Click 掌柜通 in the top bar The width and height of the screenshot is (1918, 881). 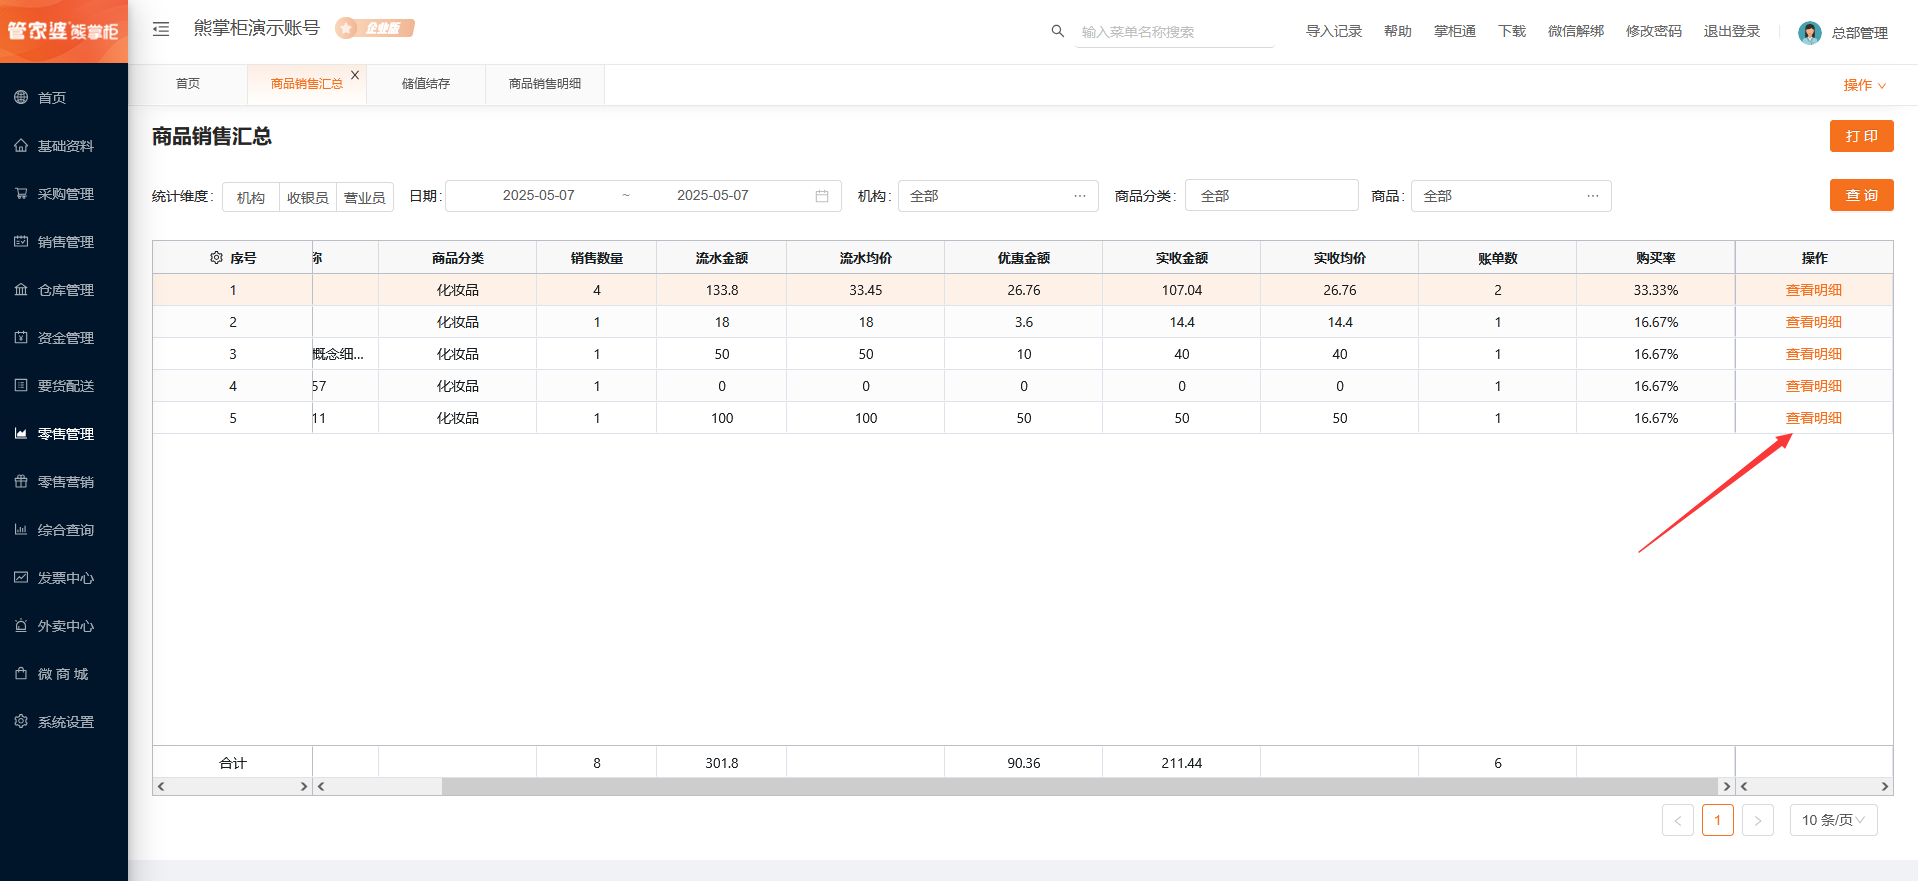coord(1455,32)
